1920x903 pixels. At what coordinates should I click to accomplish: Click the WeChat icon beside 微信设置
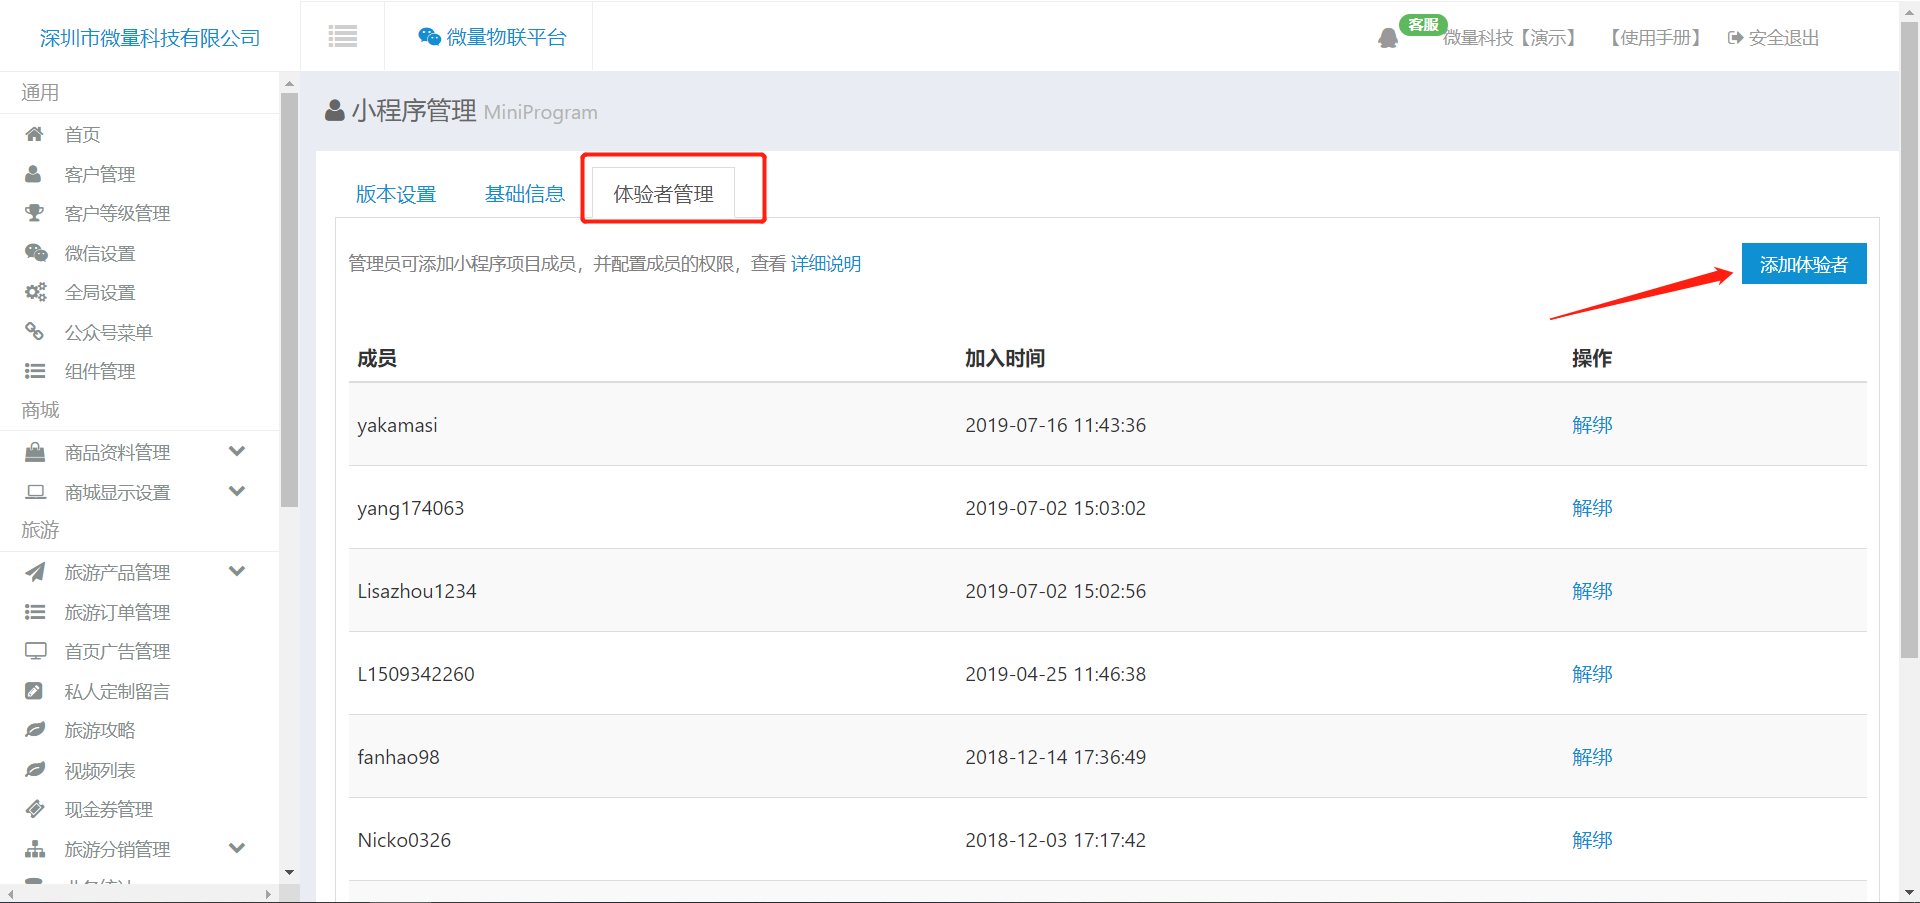36,253
